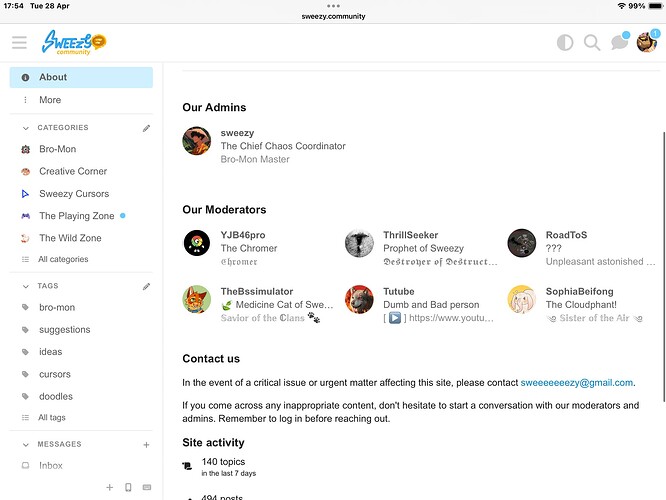The height and width of the screenshot is (500, 666).
Task: Collapse the Categories section
Action: 25,128
